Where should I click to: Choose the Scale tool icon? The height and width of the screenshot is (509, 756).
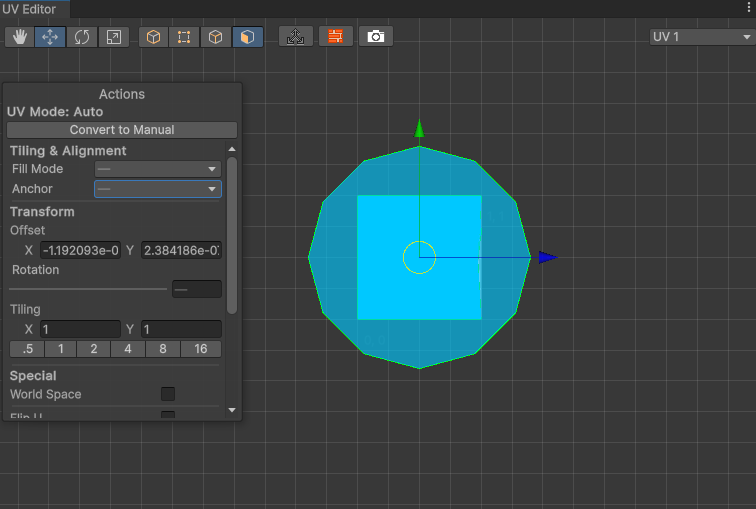point(114,37)
